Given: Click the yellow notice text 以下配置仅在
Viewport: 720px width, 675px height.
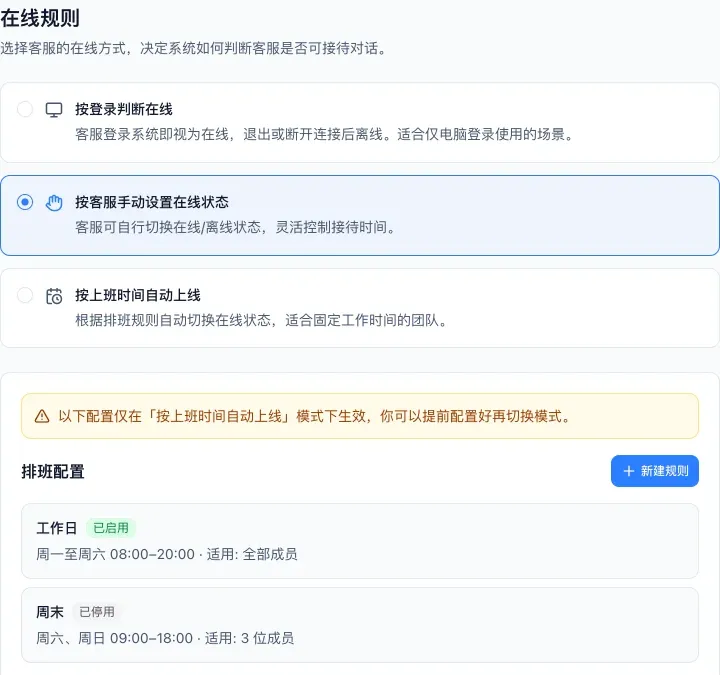Looking at the screenshot, I should [x=314, y=416].
